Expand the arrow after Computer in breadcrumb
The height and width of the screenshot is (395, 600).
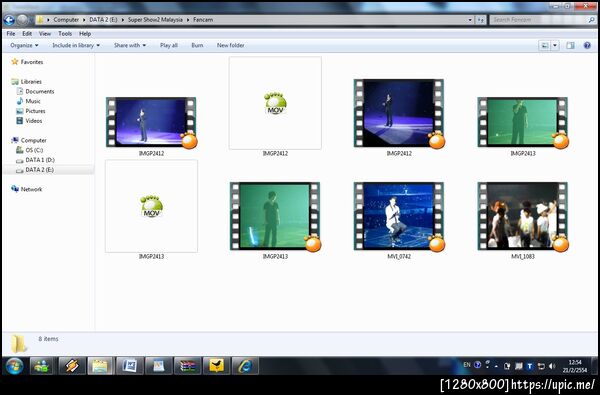pos(84,20)
